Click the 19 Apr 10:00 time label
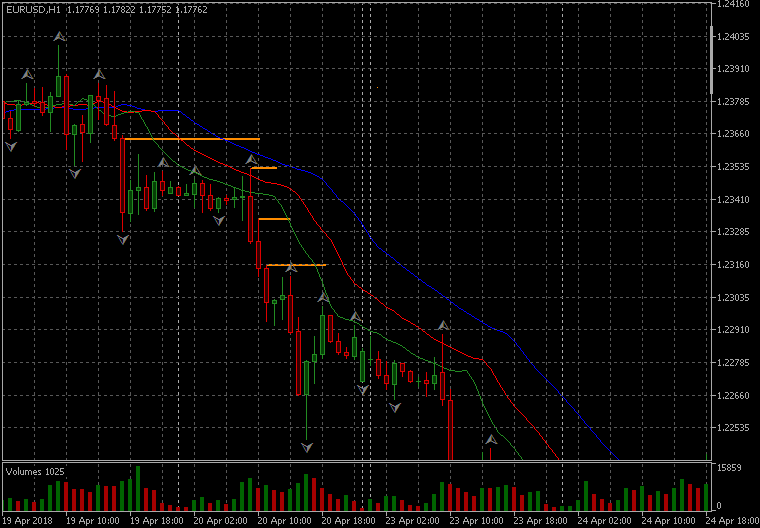 tap(93, 520)
